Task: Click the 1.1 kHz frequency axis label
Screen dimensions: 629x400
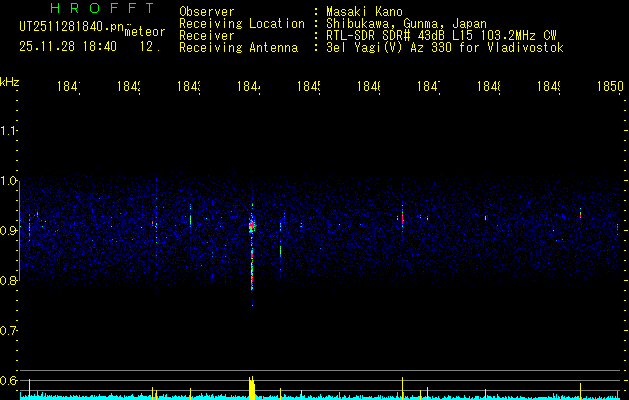Action: [x=8, y=131]
